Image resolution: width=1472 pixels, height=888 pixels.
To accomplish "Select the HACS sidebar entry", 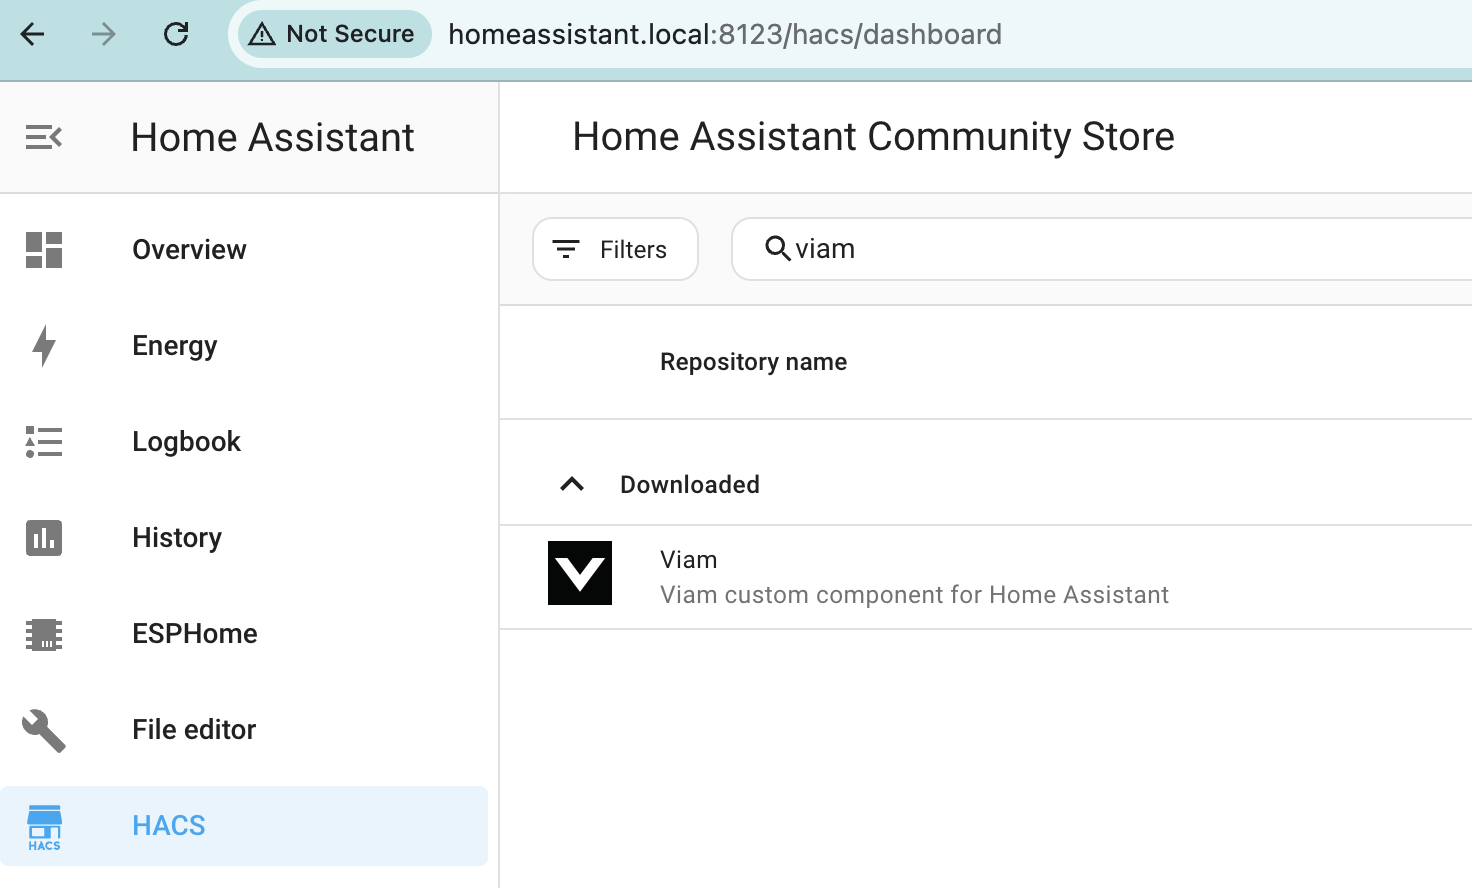I will (x=244, y=826).
